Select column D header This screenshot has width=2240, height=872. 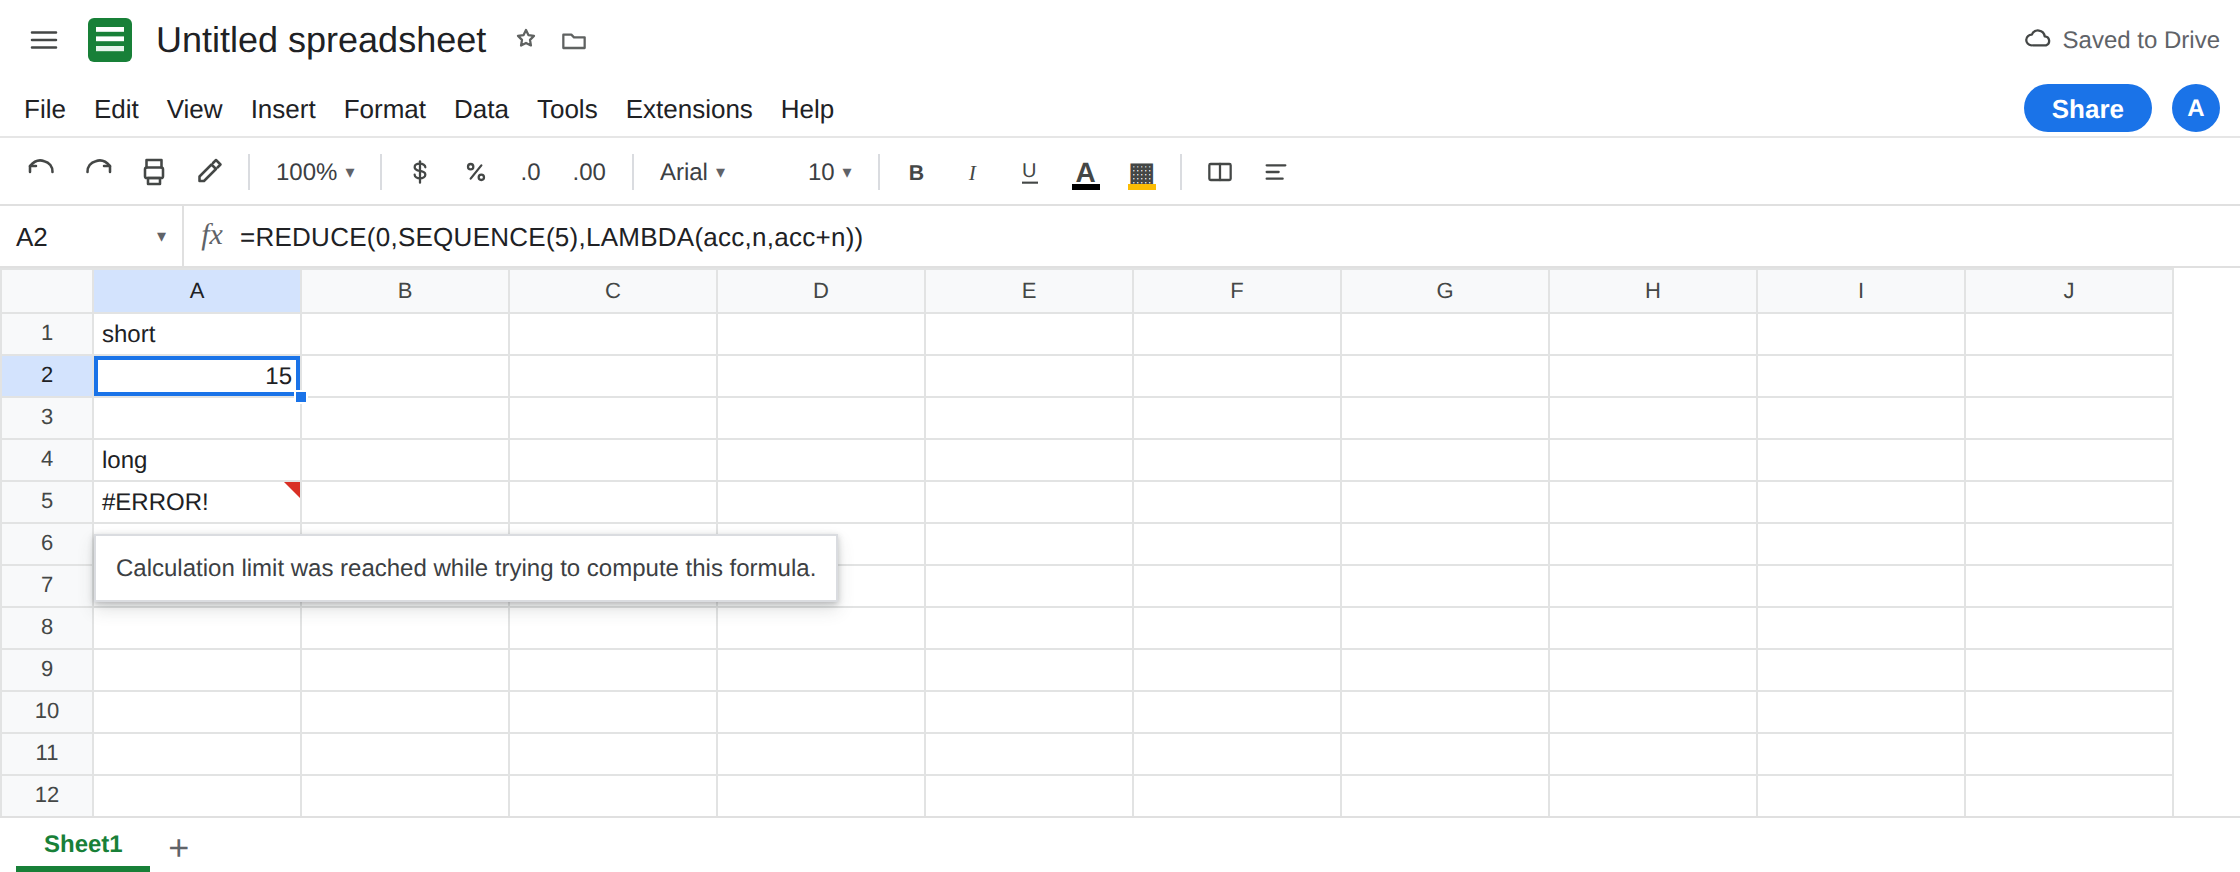(821, 291)
